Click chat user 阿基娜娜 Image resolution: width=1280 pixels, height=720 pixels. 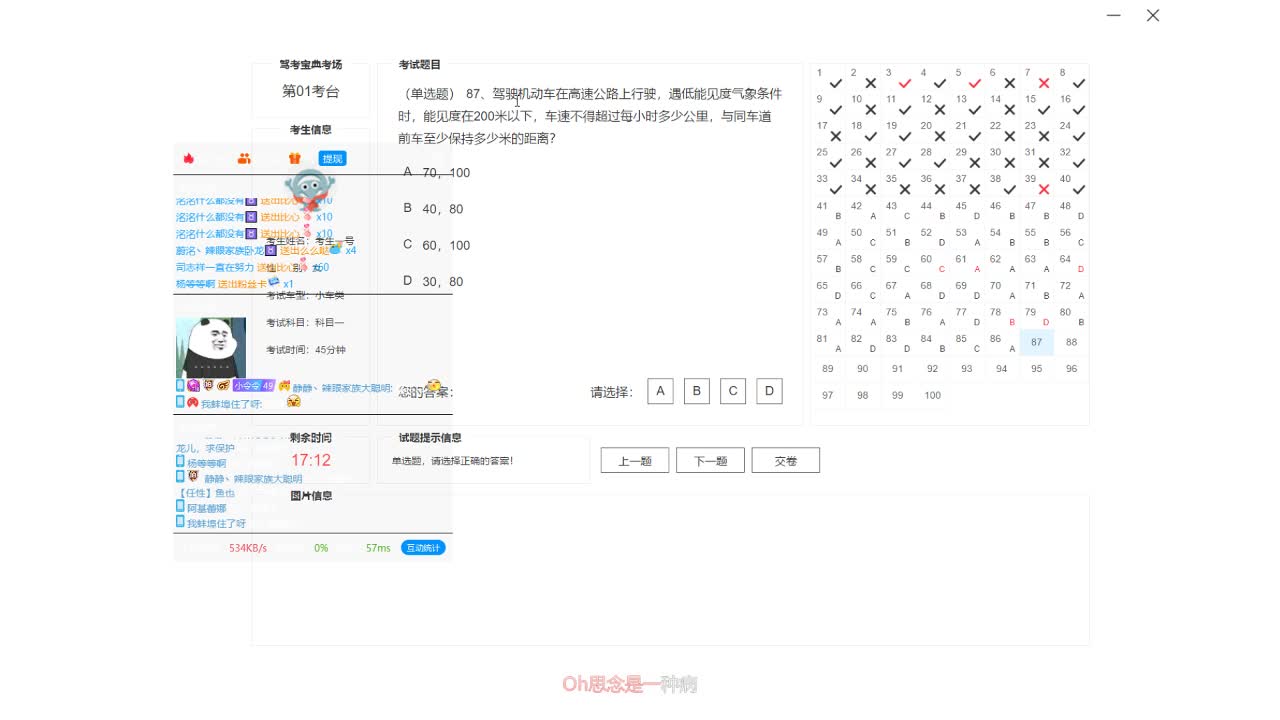(206, 508)
